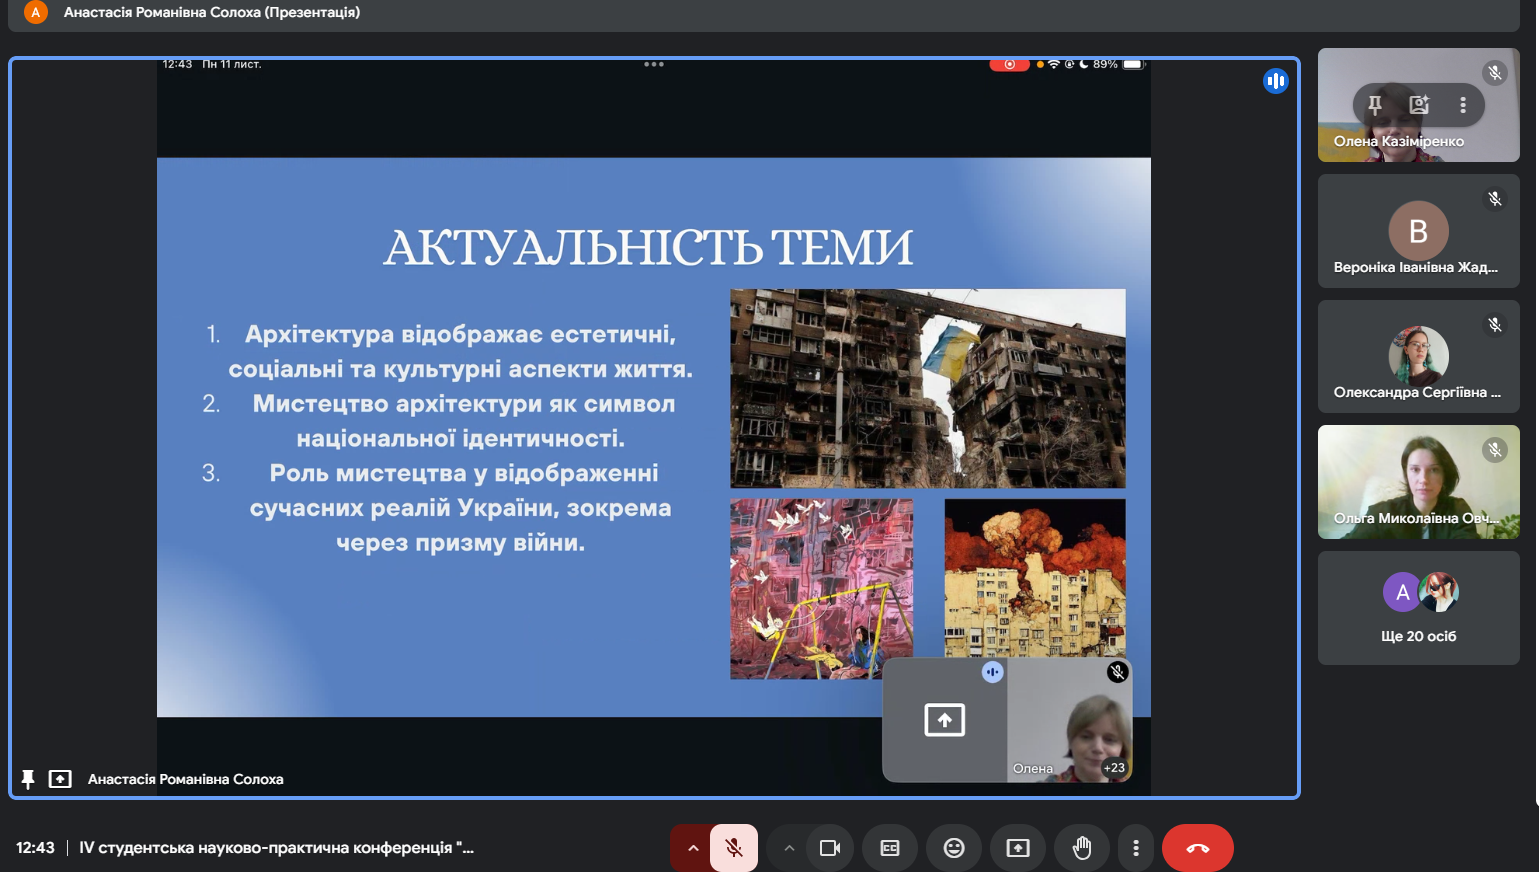Viewport: 1539px width, 872px height.
Task: Click the present screen button
Action: click(1017, 848)
